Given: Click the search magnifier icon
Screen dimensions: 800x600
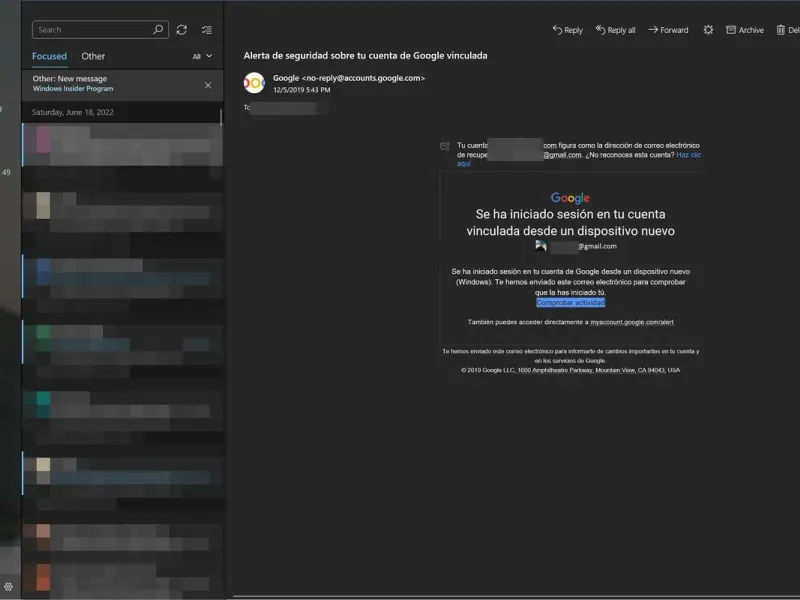Looking at the screenshot, I should coord(158,30).
